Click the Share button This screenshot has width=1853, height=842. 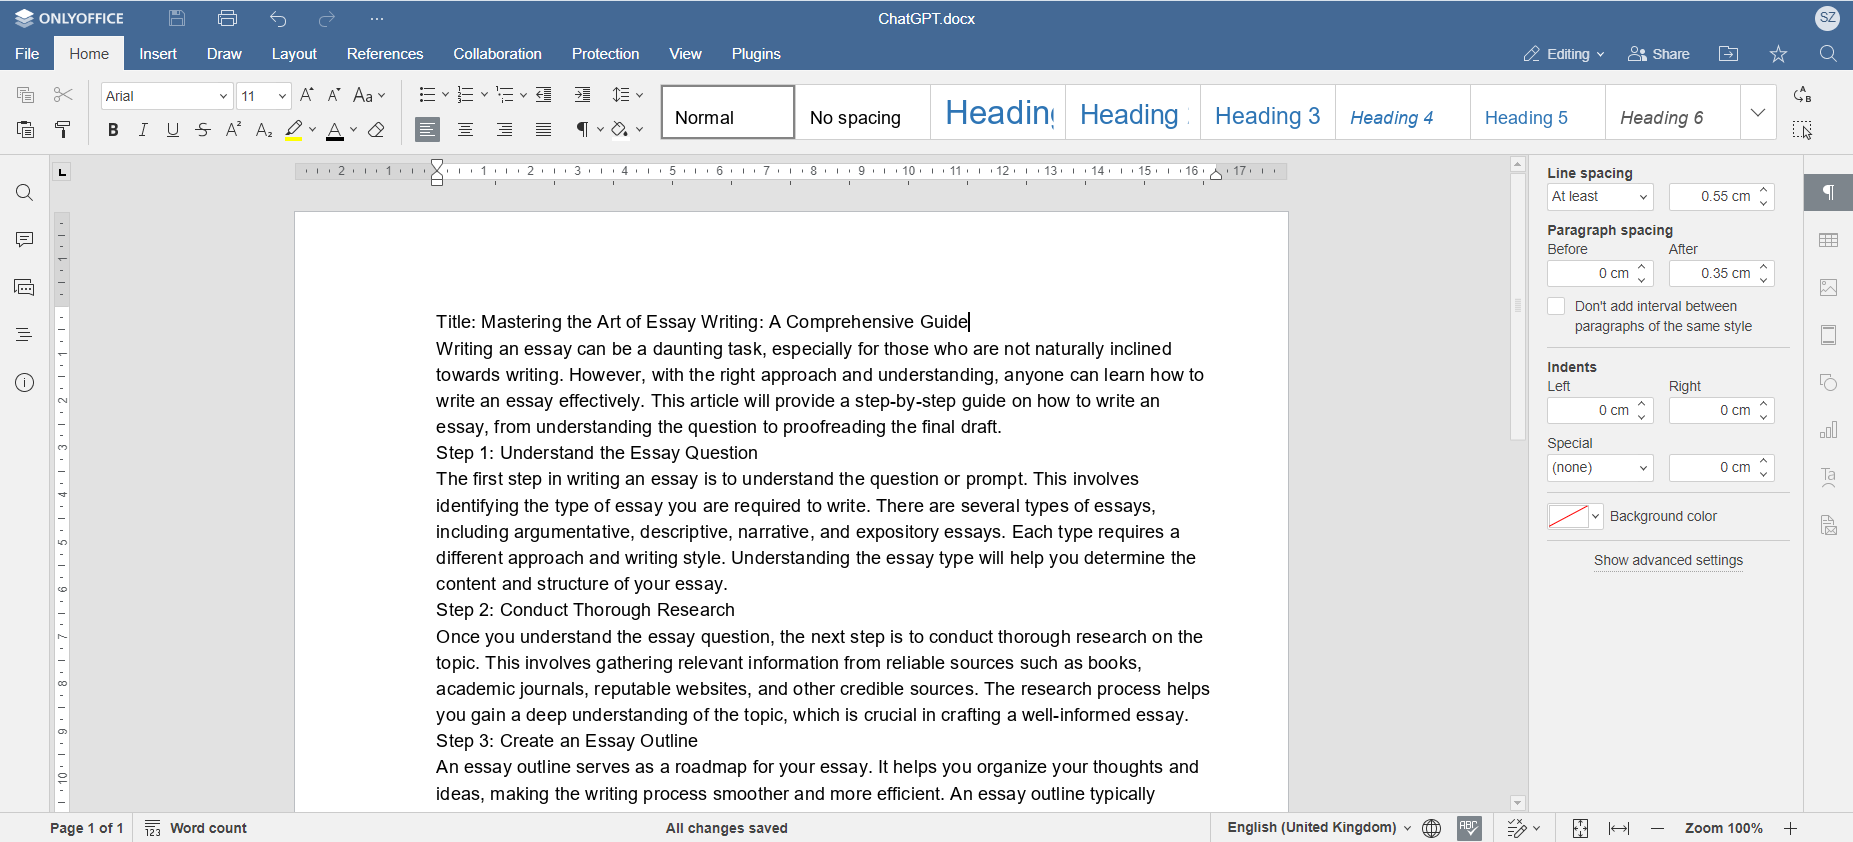point(1659,54)
